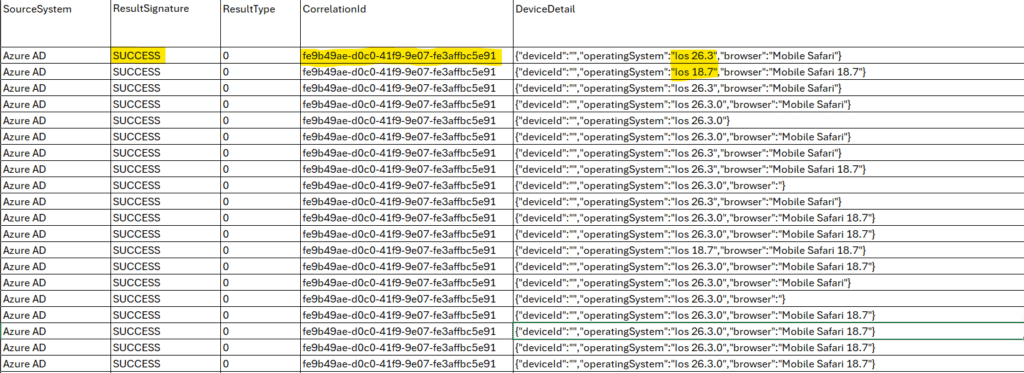Select the DeviceDetail column header cell
This screenshot has width=1024, height=373.
click(768, 24)
